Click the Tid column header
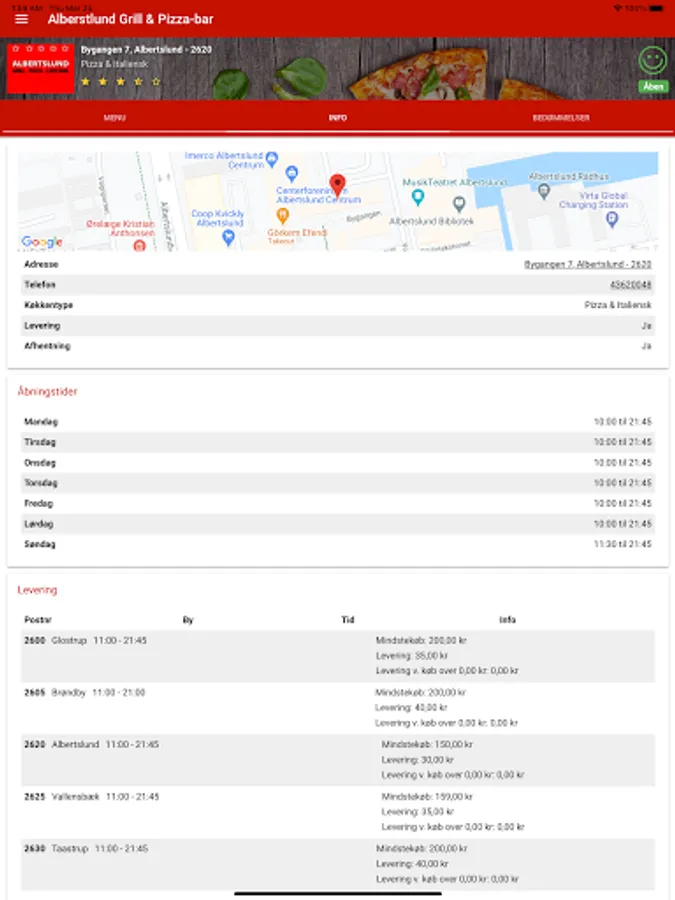Screen dimensions: 675x900 tap(348, 619)
